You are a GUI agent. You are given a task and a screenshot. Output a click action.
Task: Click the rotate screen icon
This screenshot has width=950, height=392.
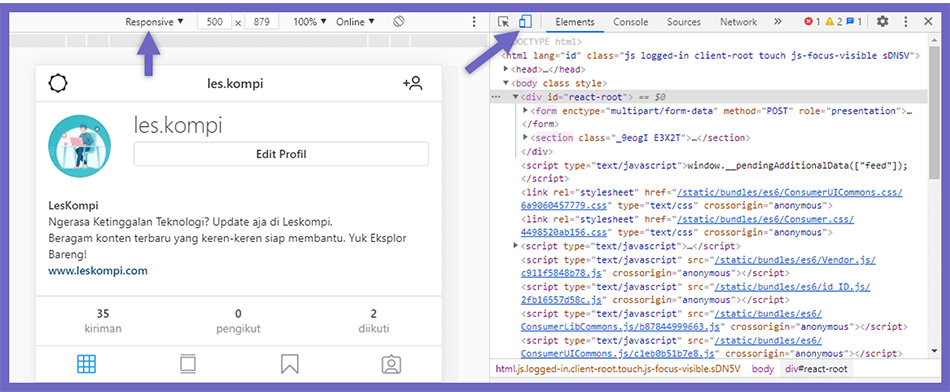(x=398, y=22)
